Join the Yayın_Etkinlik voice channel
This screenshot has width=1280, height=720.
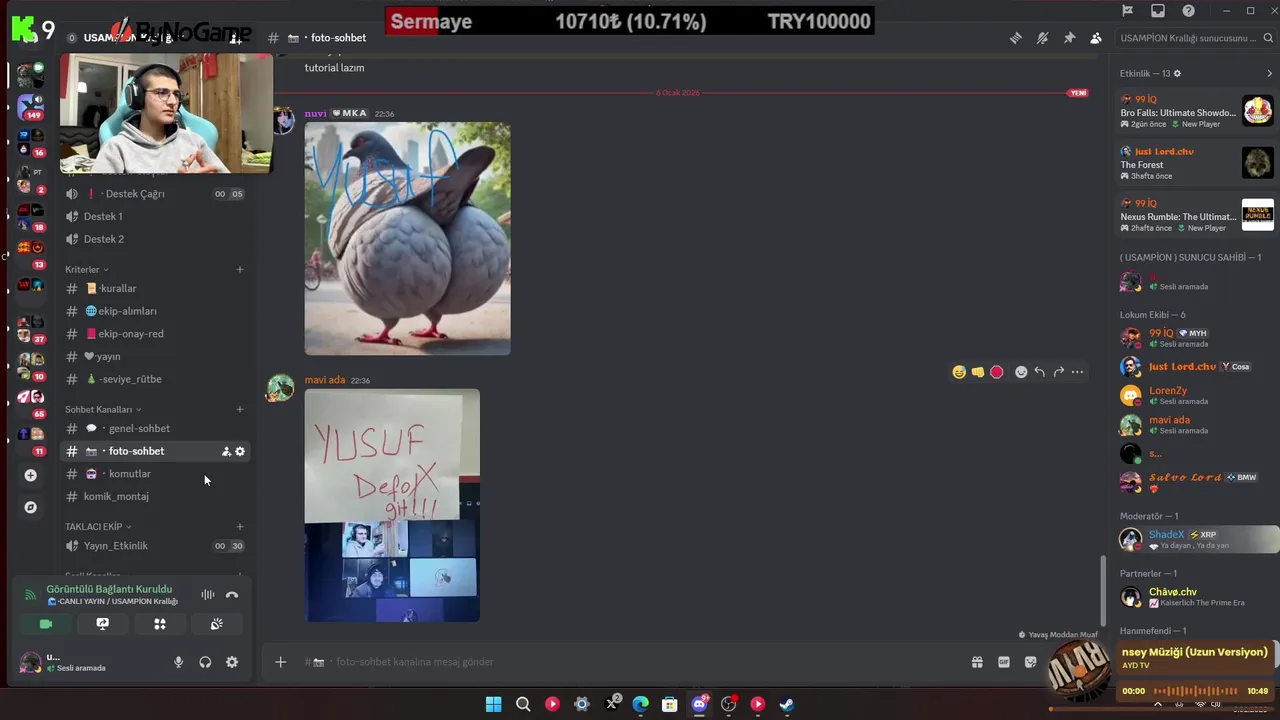(x=154, y=546)
